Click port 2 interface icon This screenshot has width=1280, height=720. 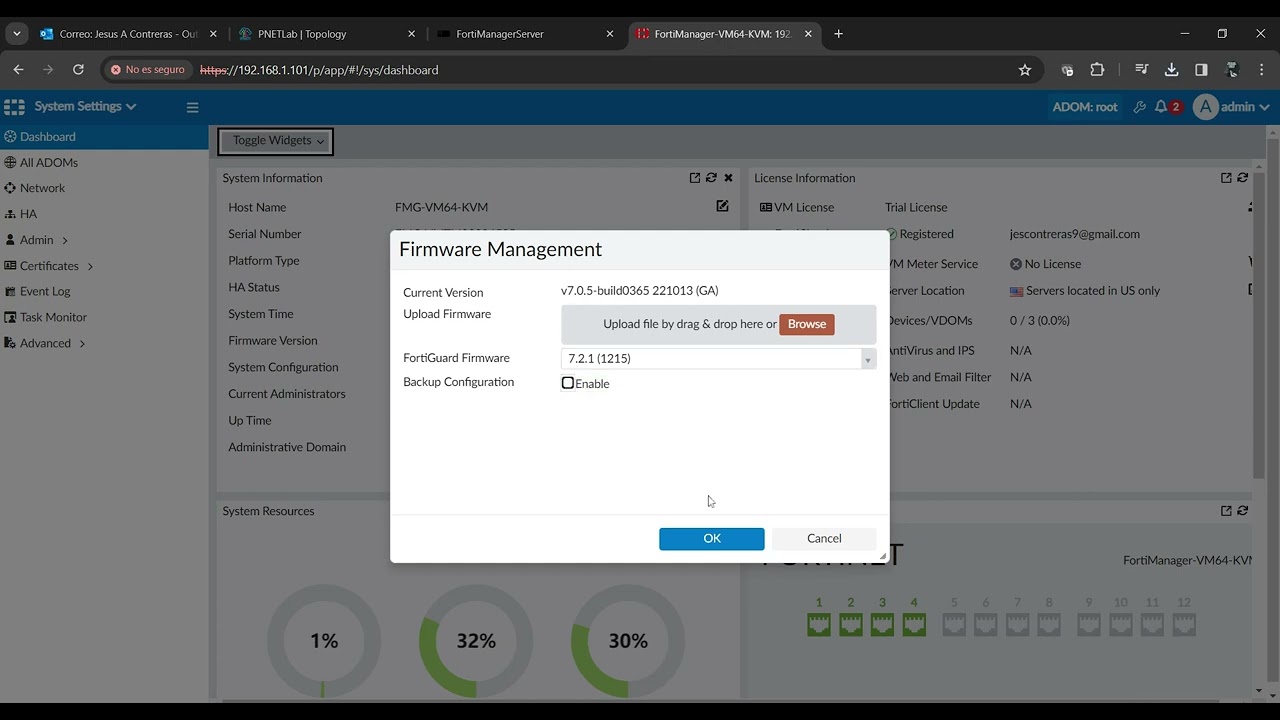pyautogui.click(x=851, y=625)
